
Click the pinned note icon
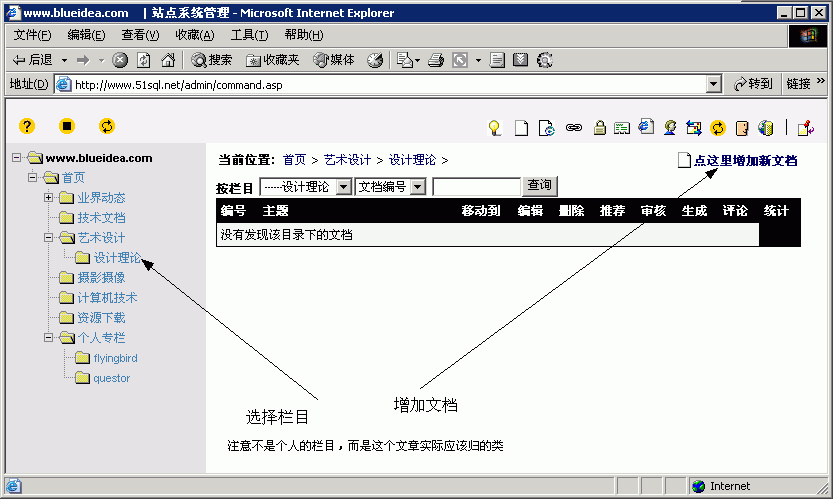[x=806, y=128]
